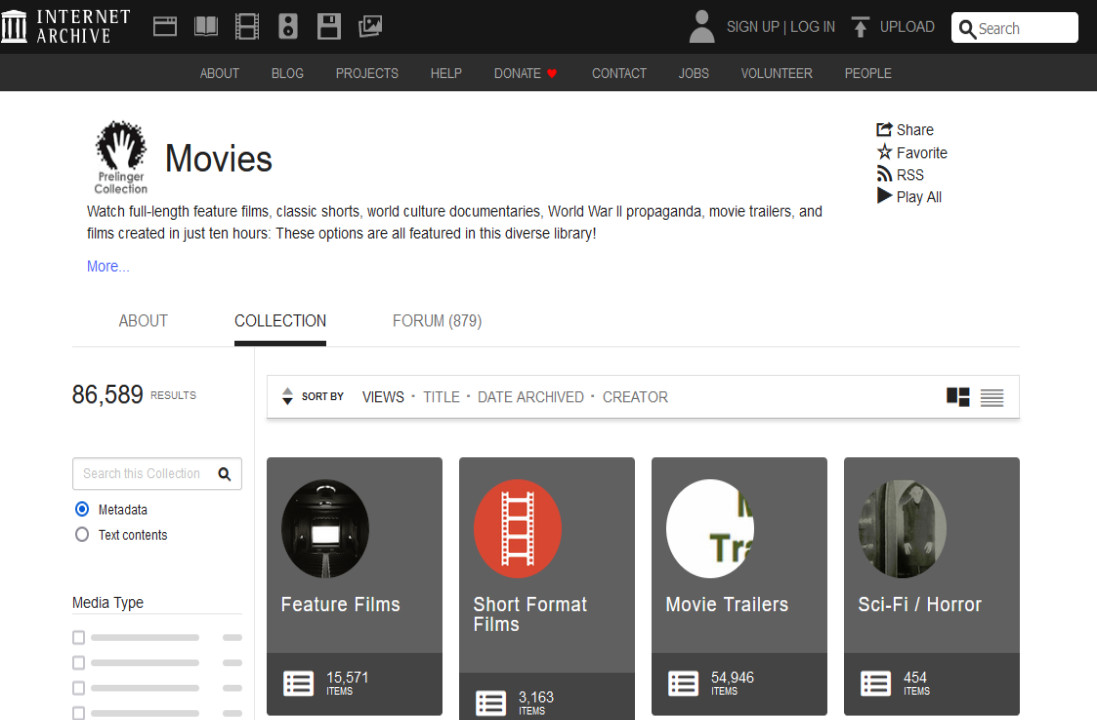Open the Internet Archive home logo
This screenshot has height=720, width=1097.
pos(66,27)
